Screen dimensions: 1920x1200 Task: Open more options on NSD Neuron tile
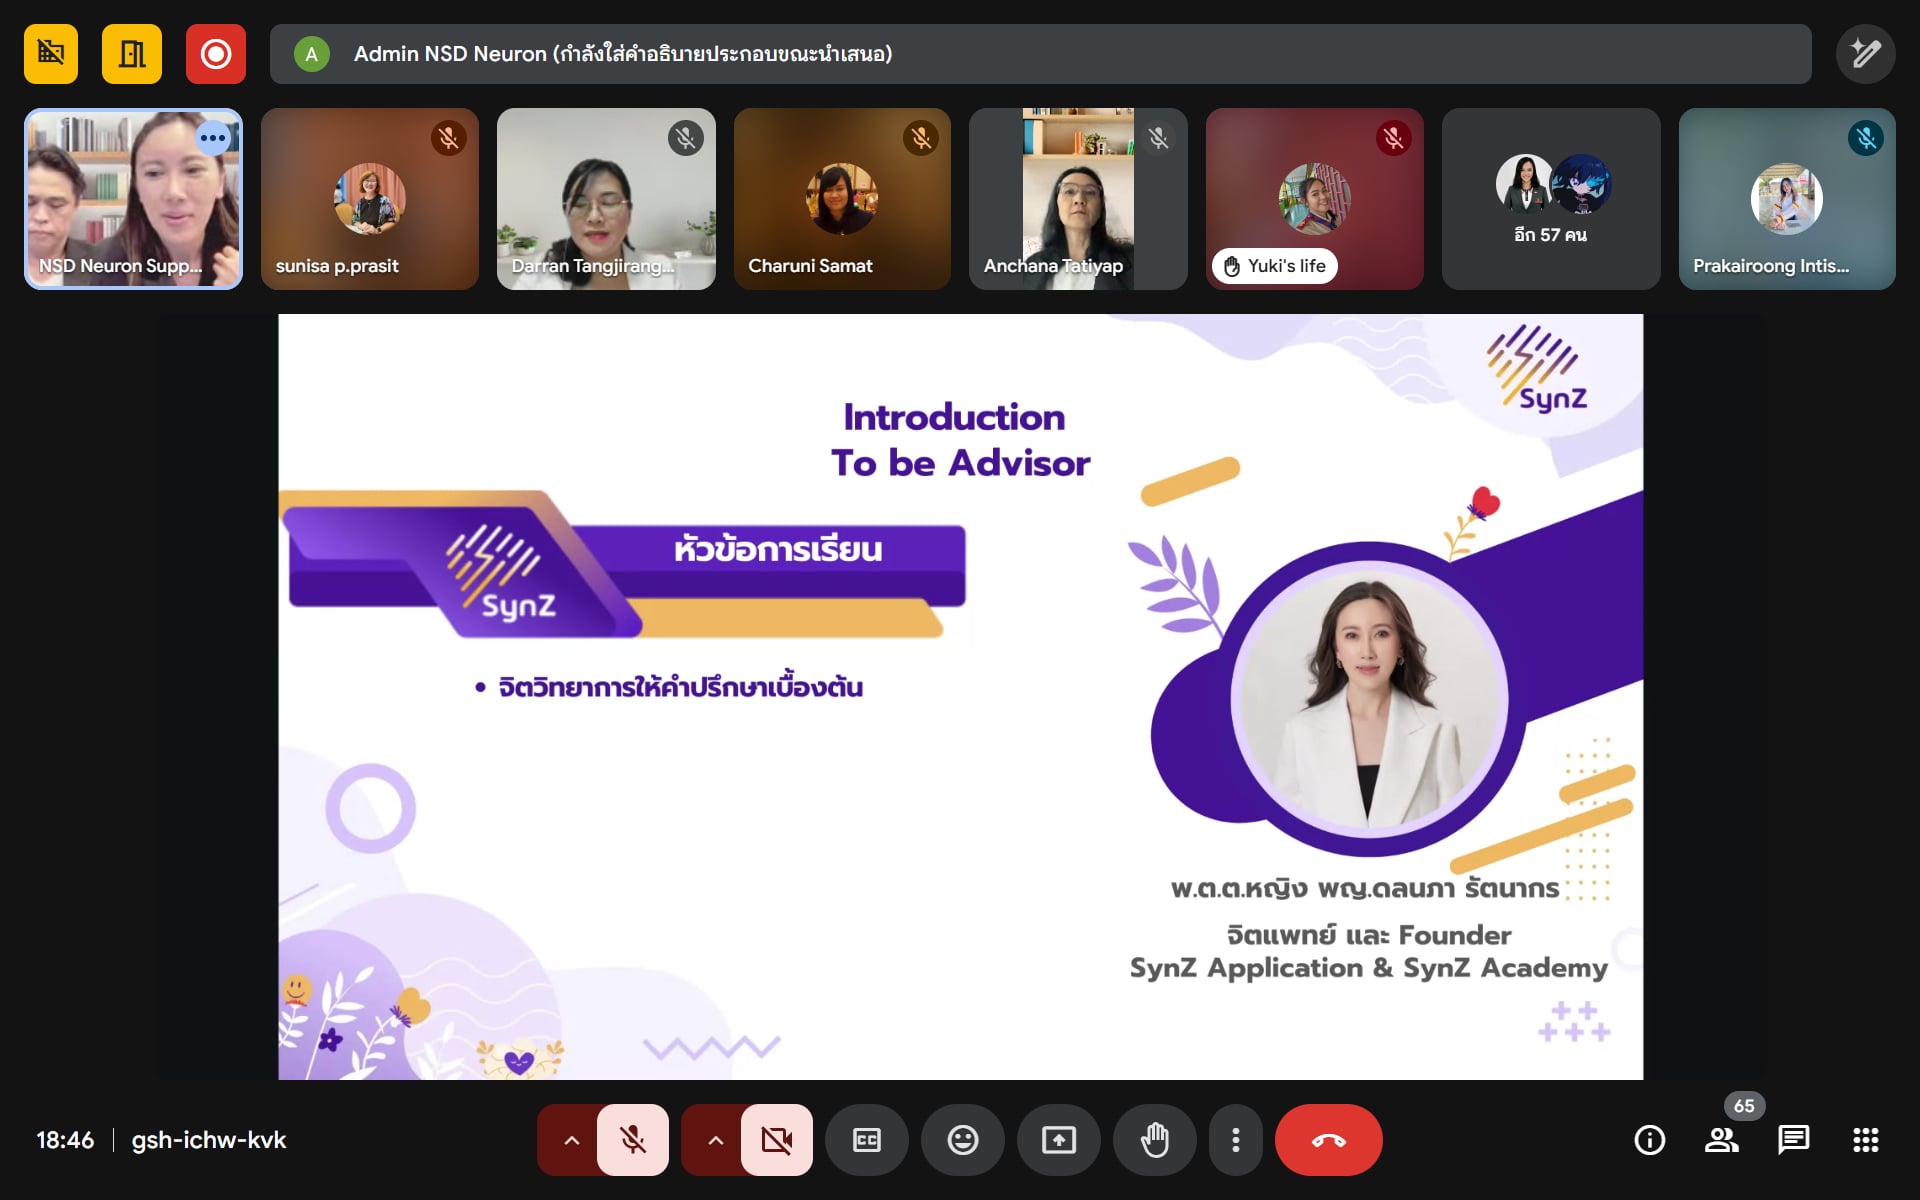(213, 138)
